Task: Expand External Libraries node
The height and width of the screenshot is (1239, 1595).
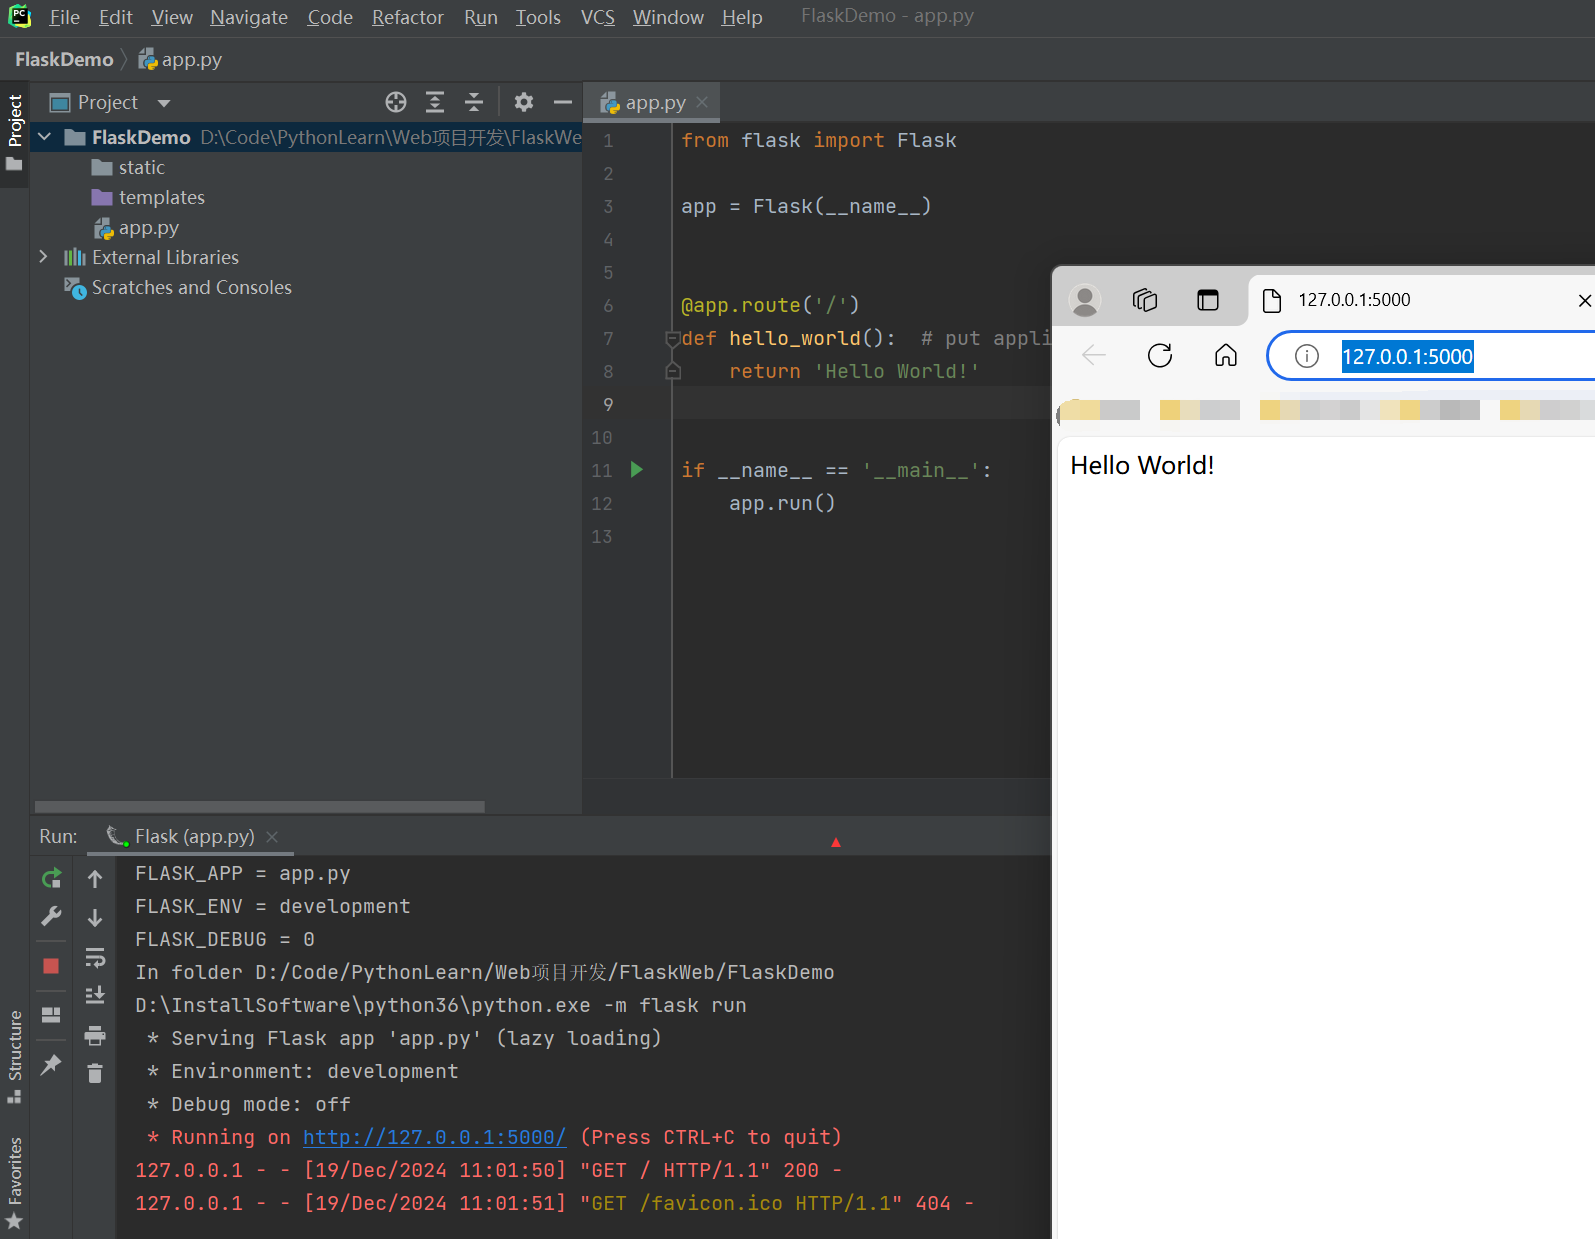Action: pyautogui.click(x=43, y=257)
